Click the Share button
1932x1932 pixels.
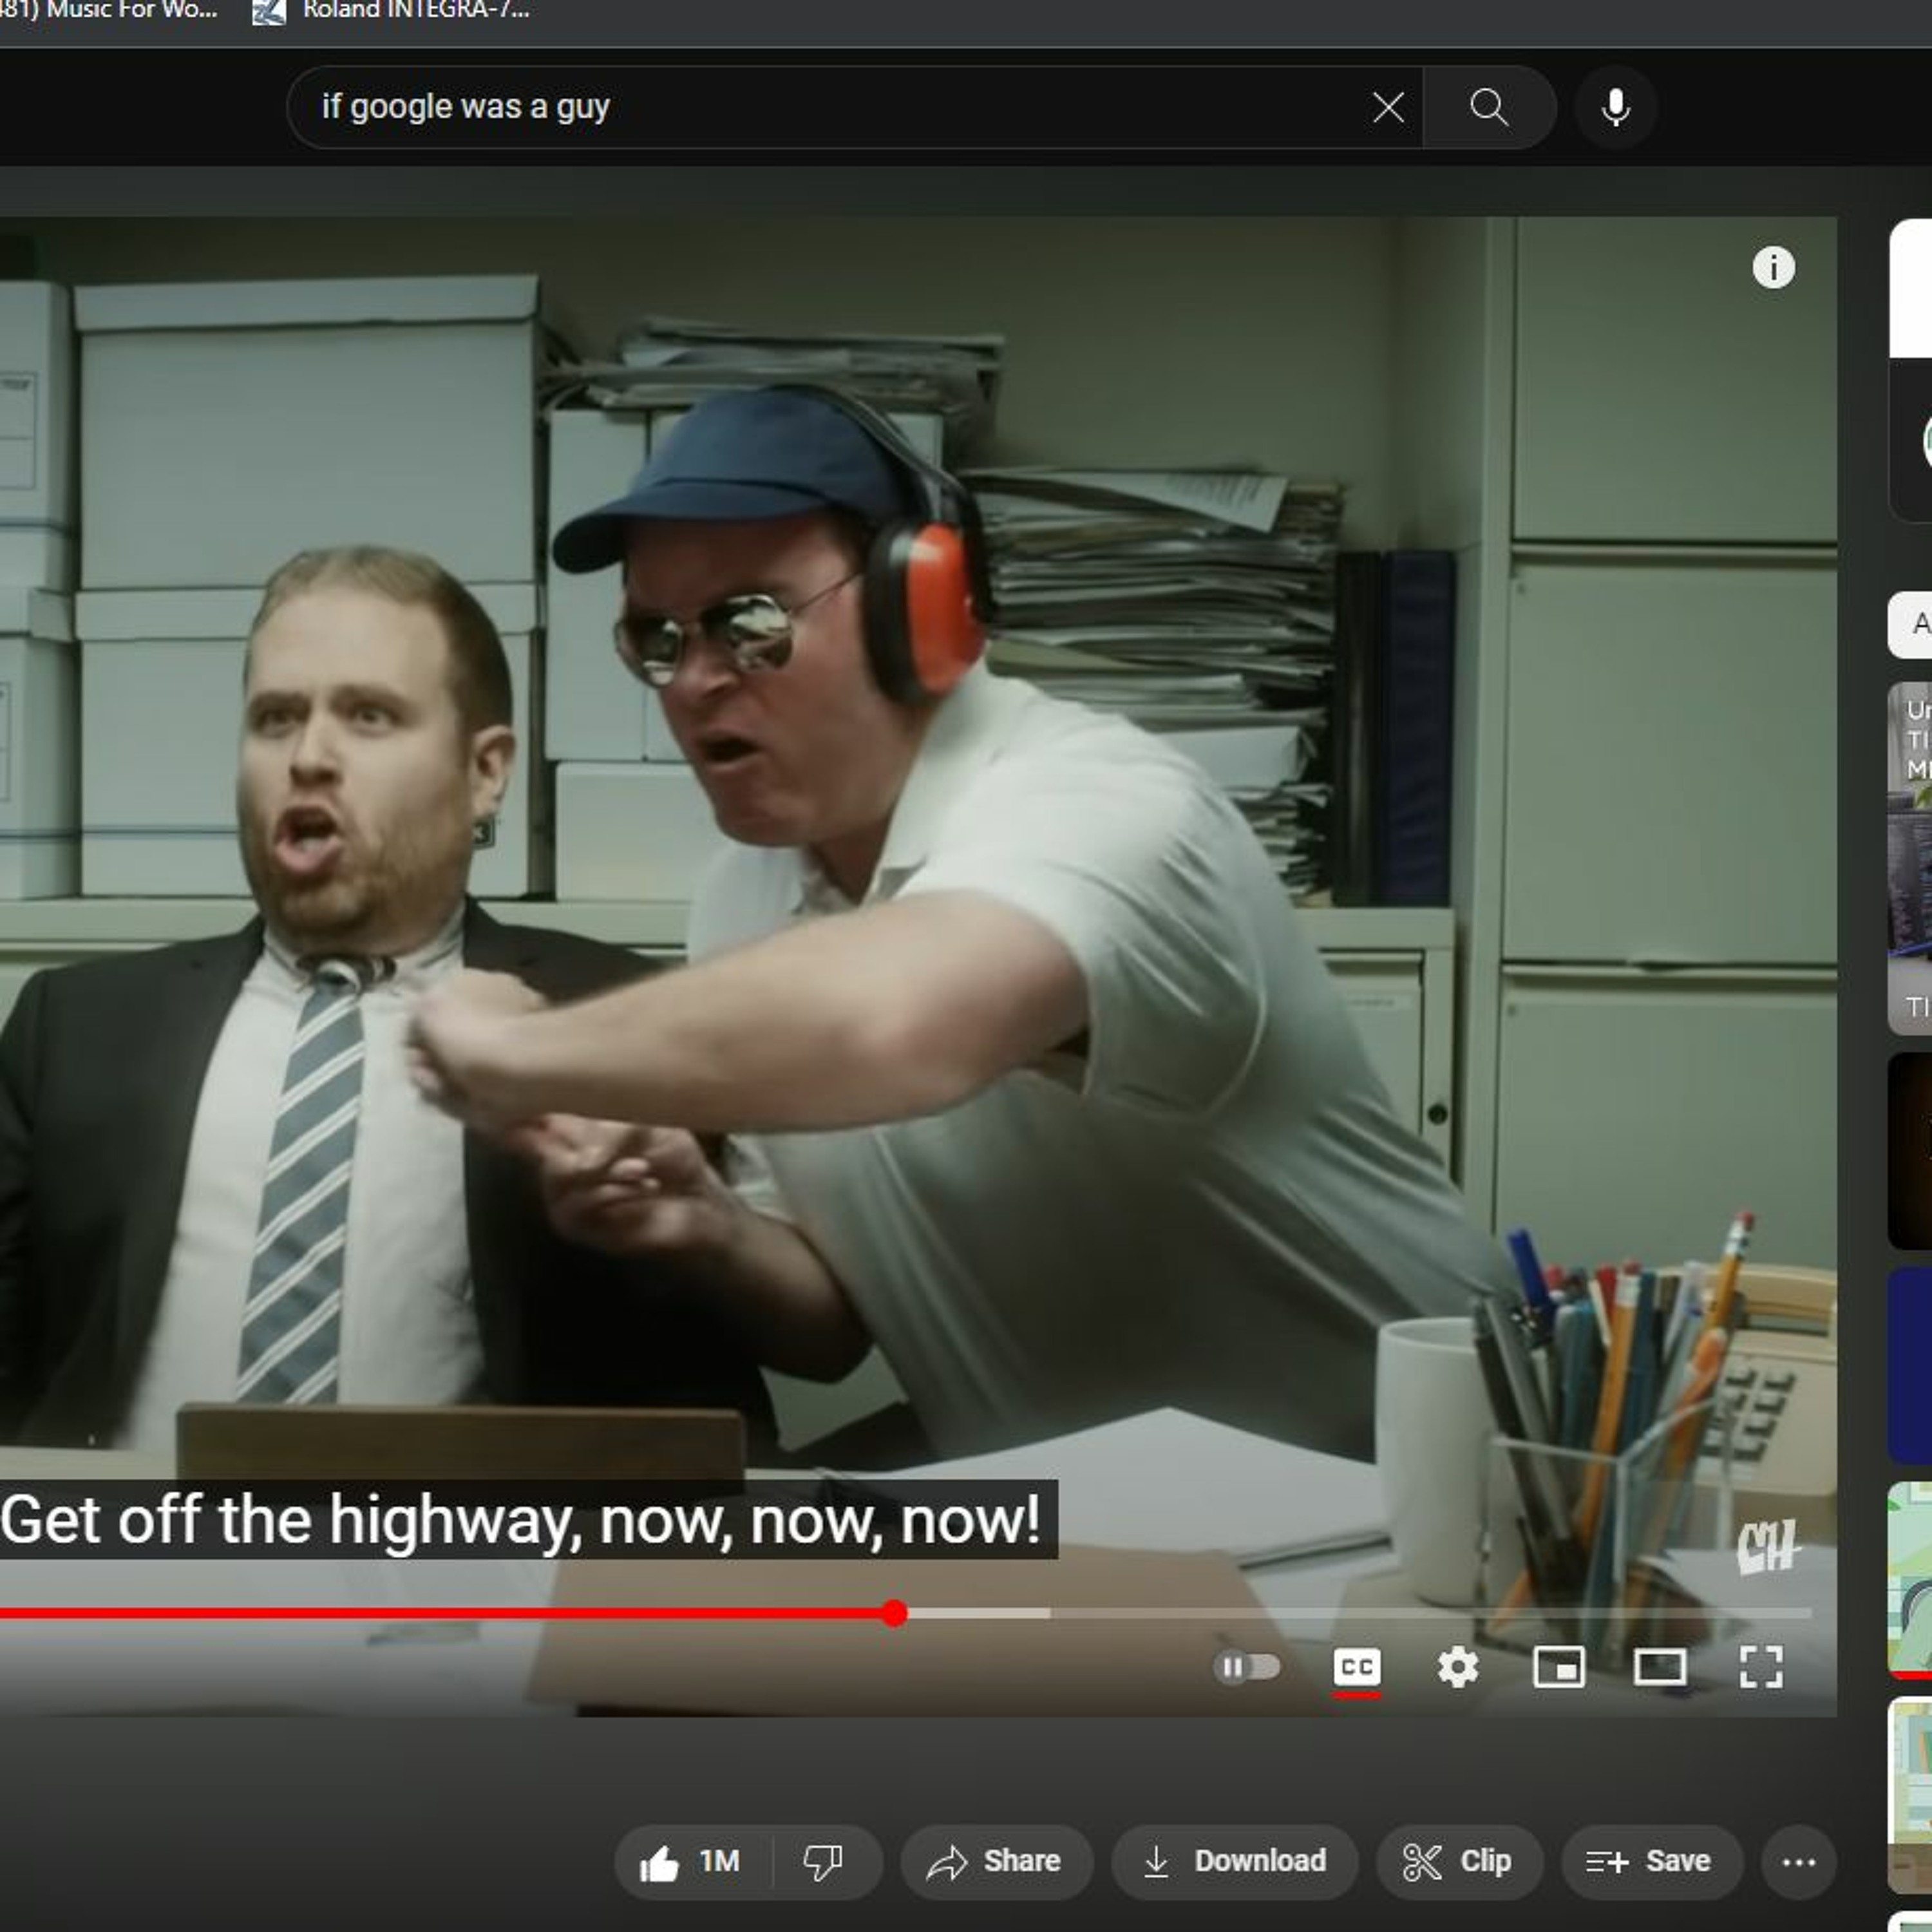click(x=996, y=1862)
